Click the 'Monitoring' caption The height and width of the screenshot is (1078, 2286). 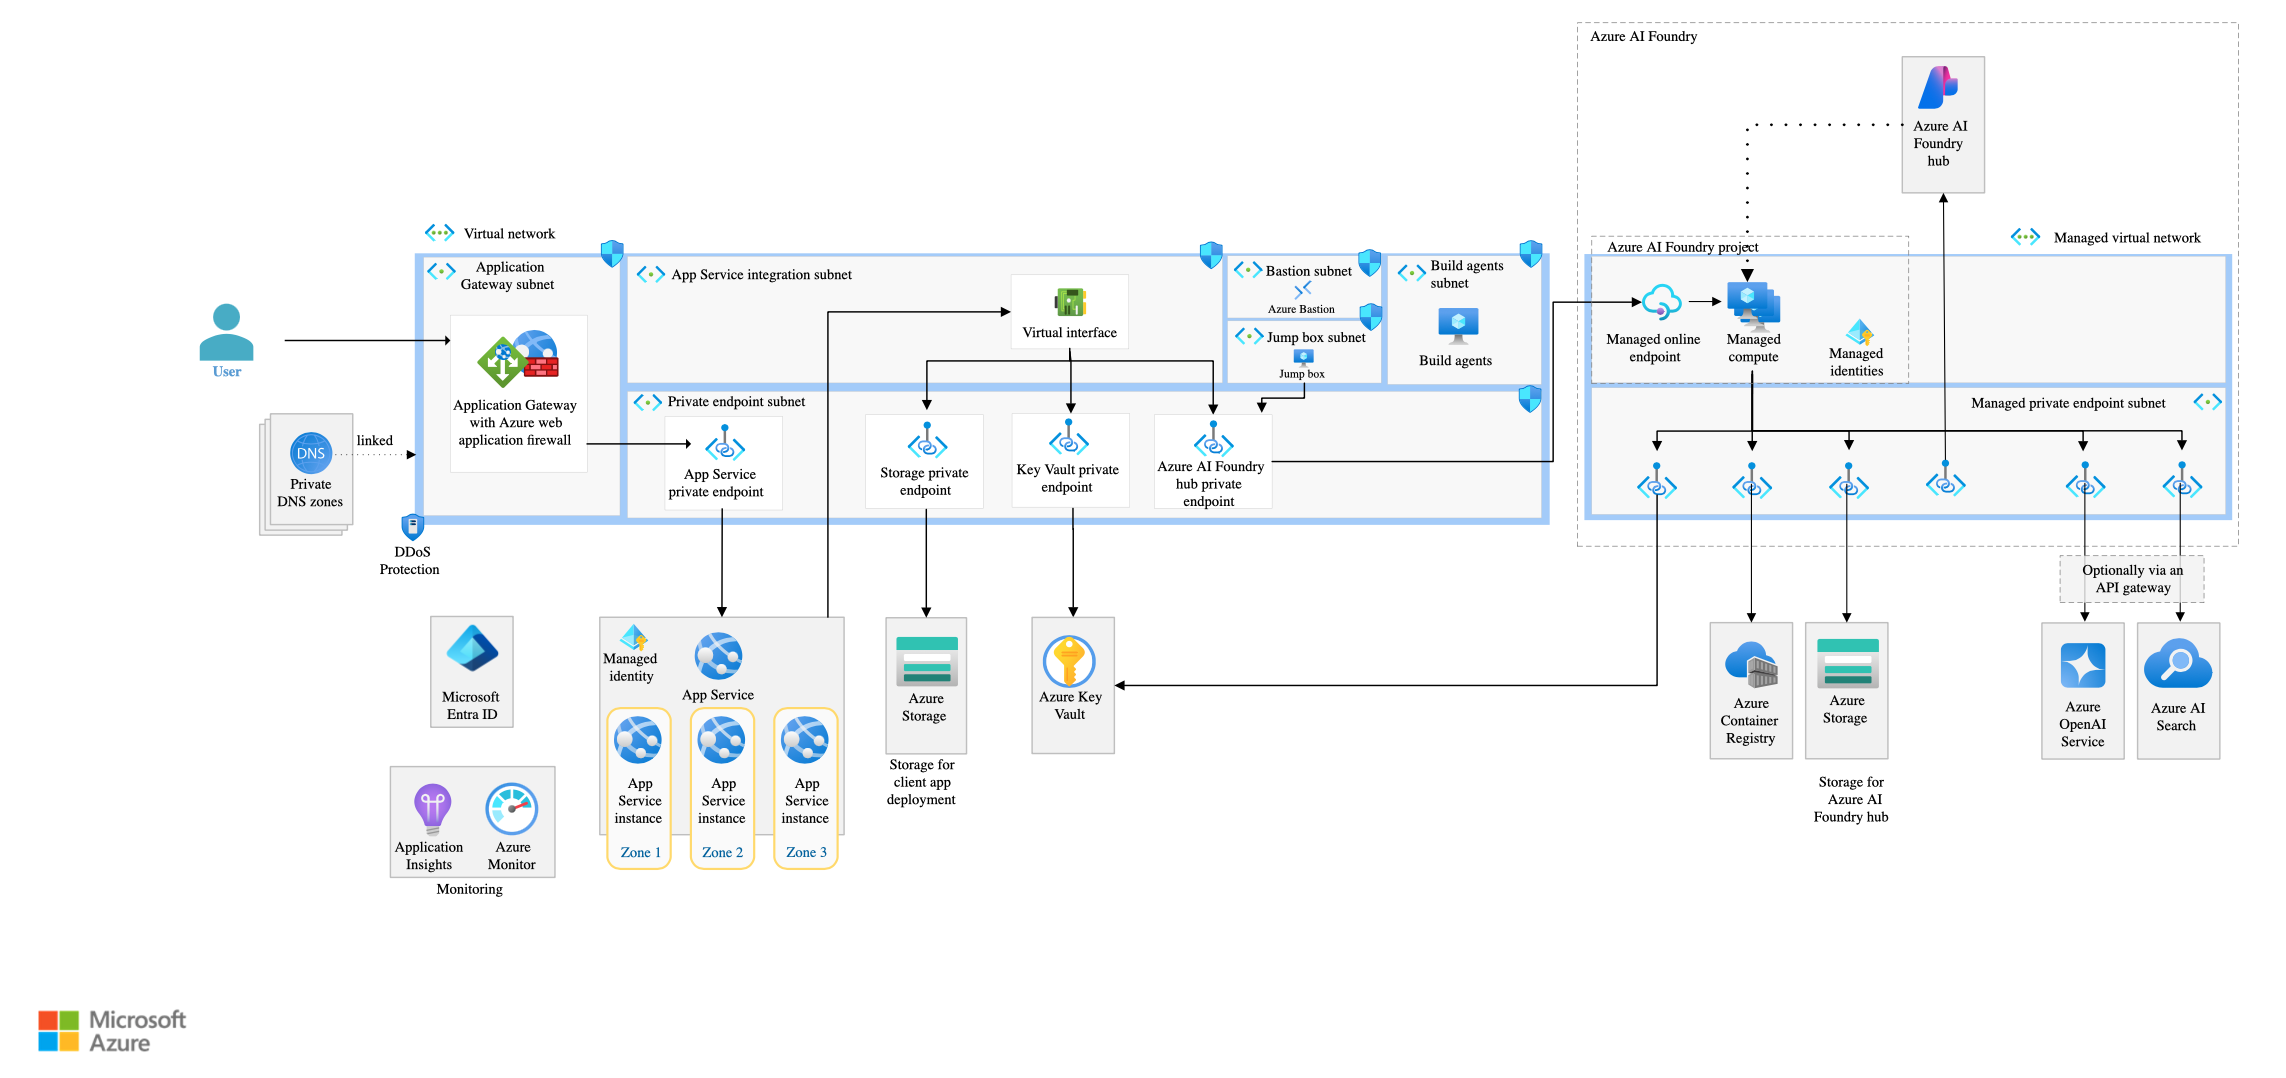469,889
